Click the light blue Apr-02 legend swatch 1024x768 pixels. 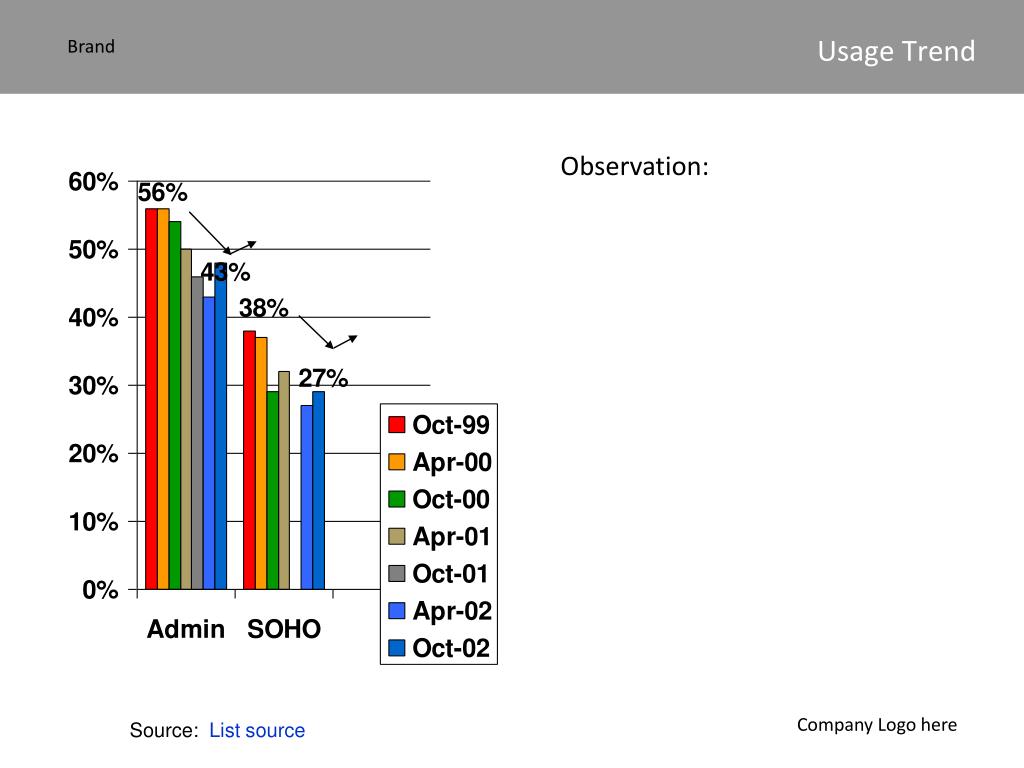point(396,611)
